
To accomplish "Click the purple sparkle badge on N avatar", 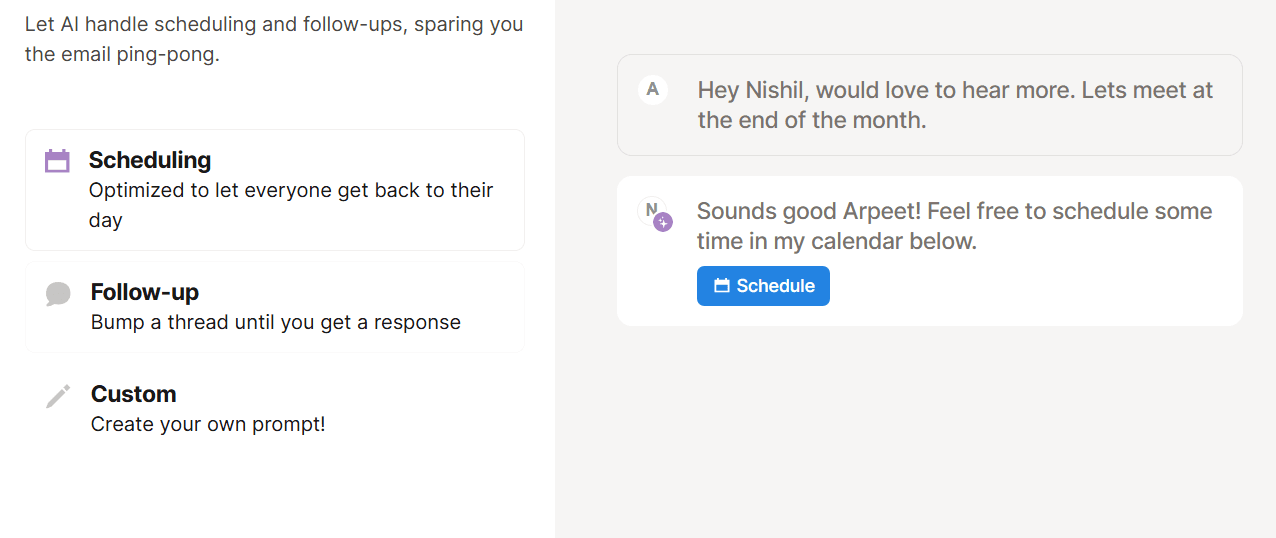I will point(662,222).
